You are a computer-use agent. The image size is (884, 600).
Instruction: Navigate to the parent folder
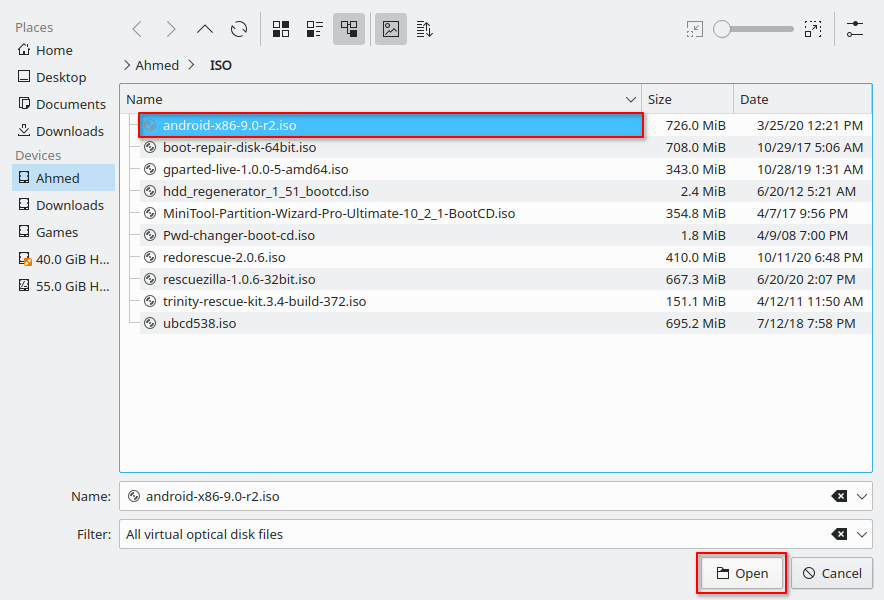click(x=205, y=29)
